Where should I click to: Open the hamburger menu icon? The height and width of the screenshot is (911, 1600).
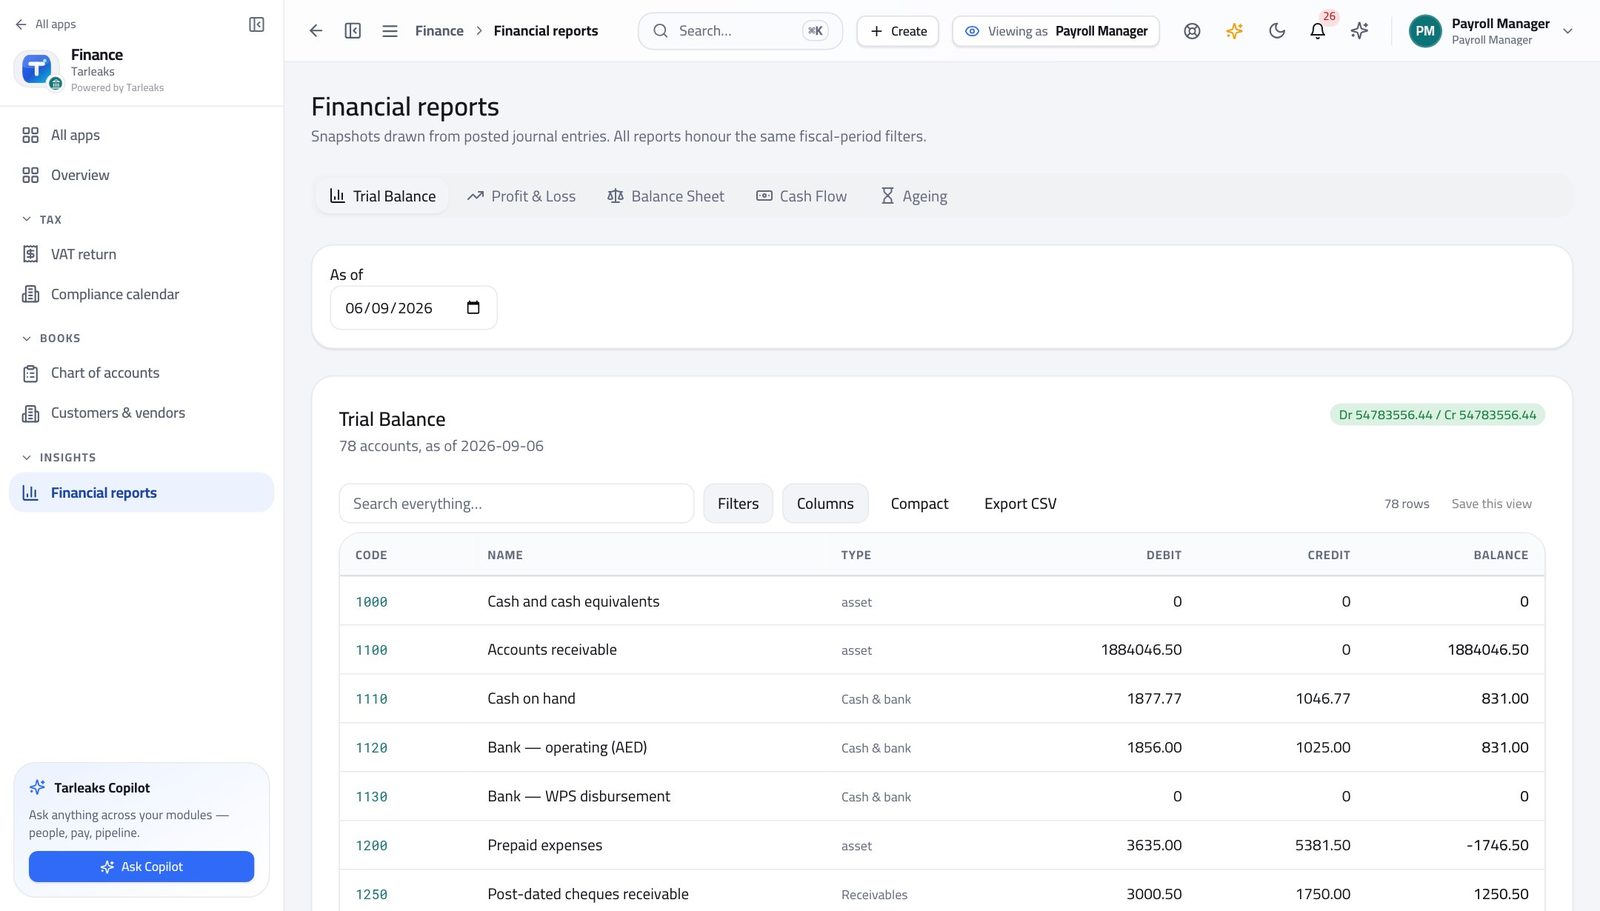(x=390, y=31)
